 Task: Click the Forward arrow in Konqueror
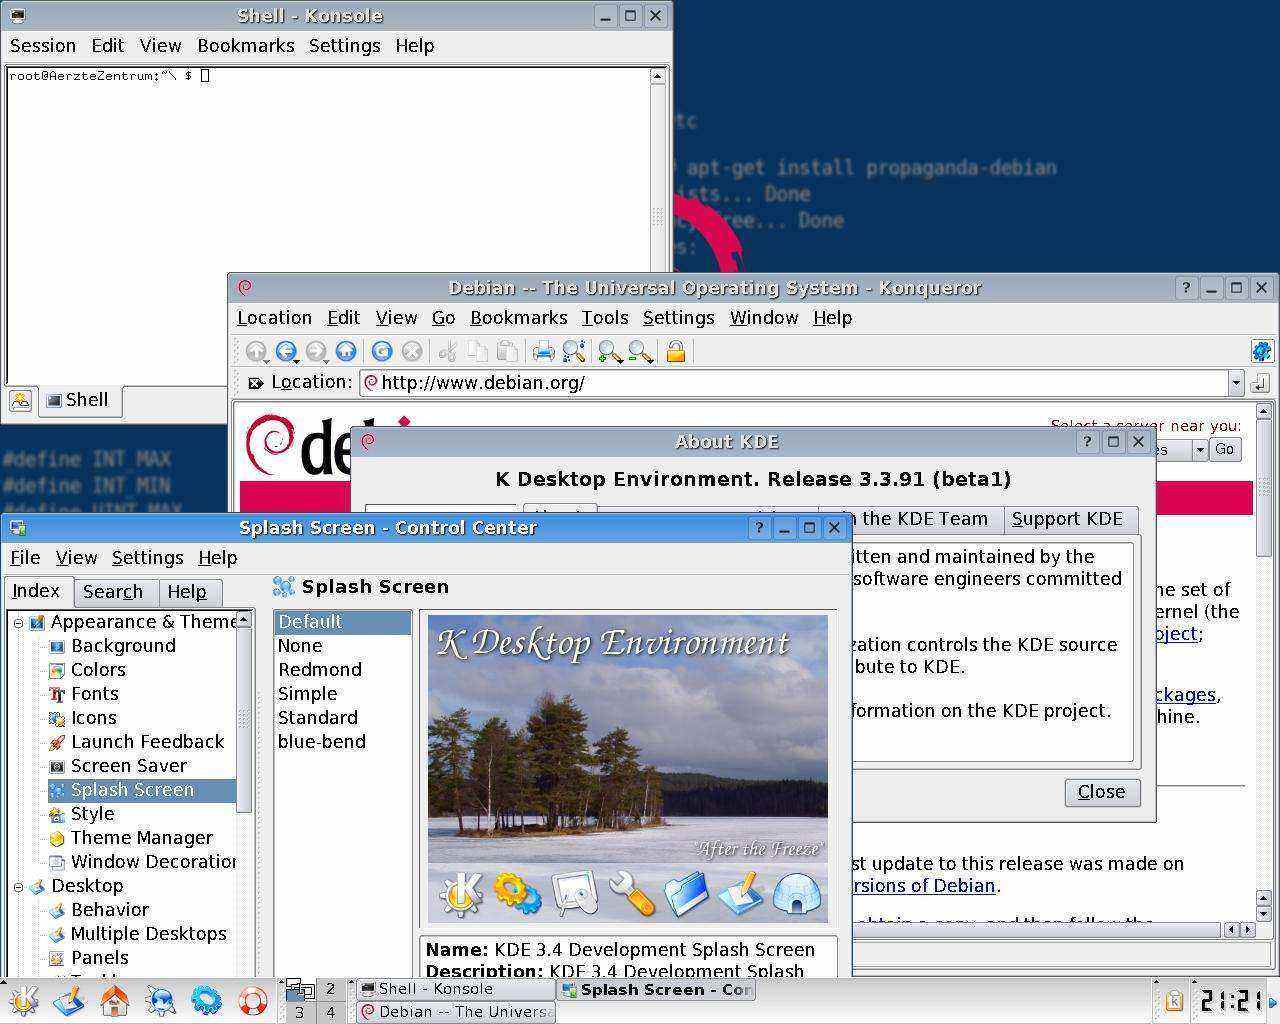tap(316, 351)
